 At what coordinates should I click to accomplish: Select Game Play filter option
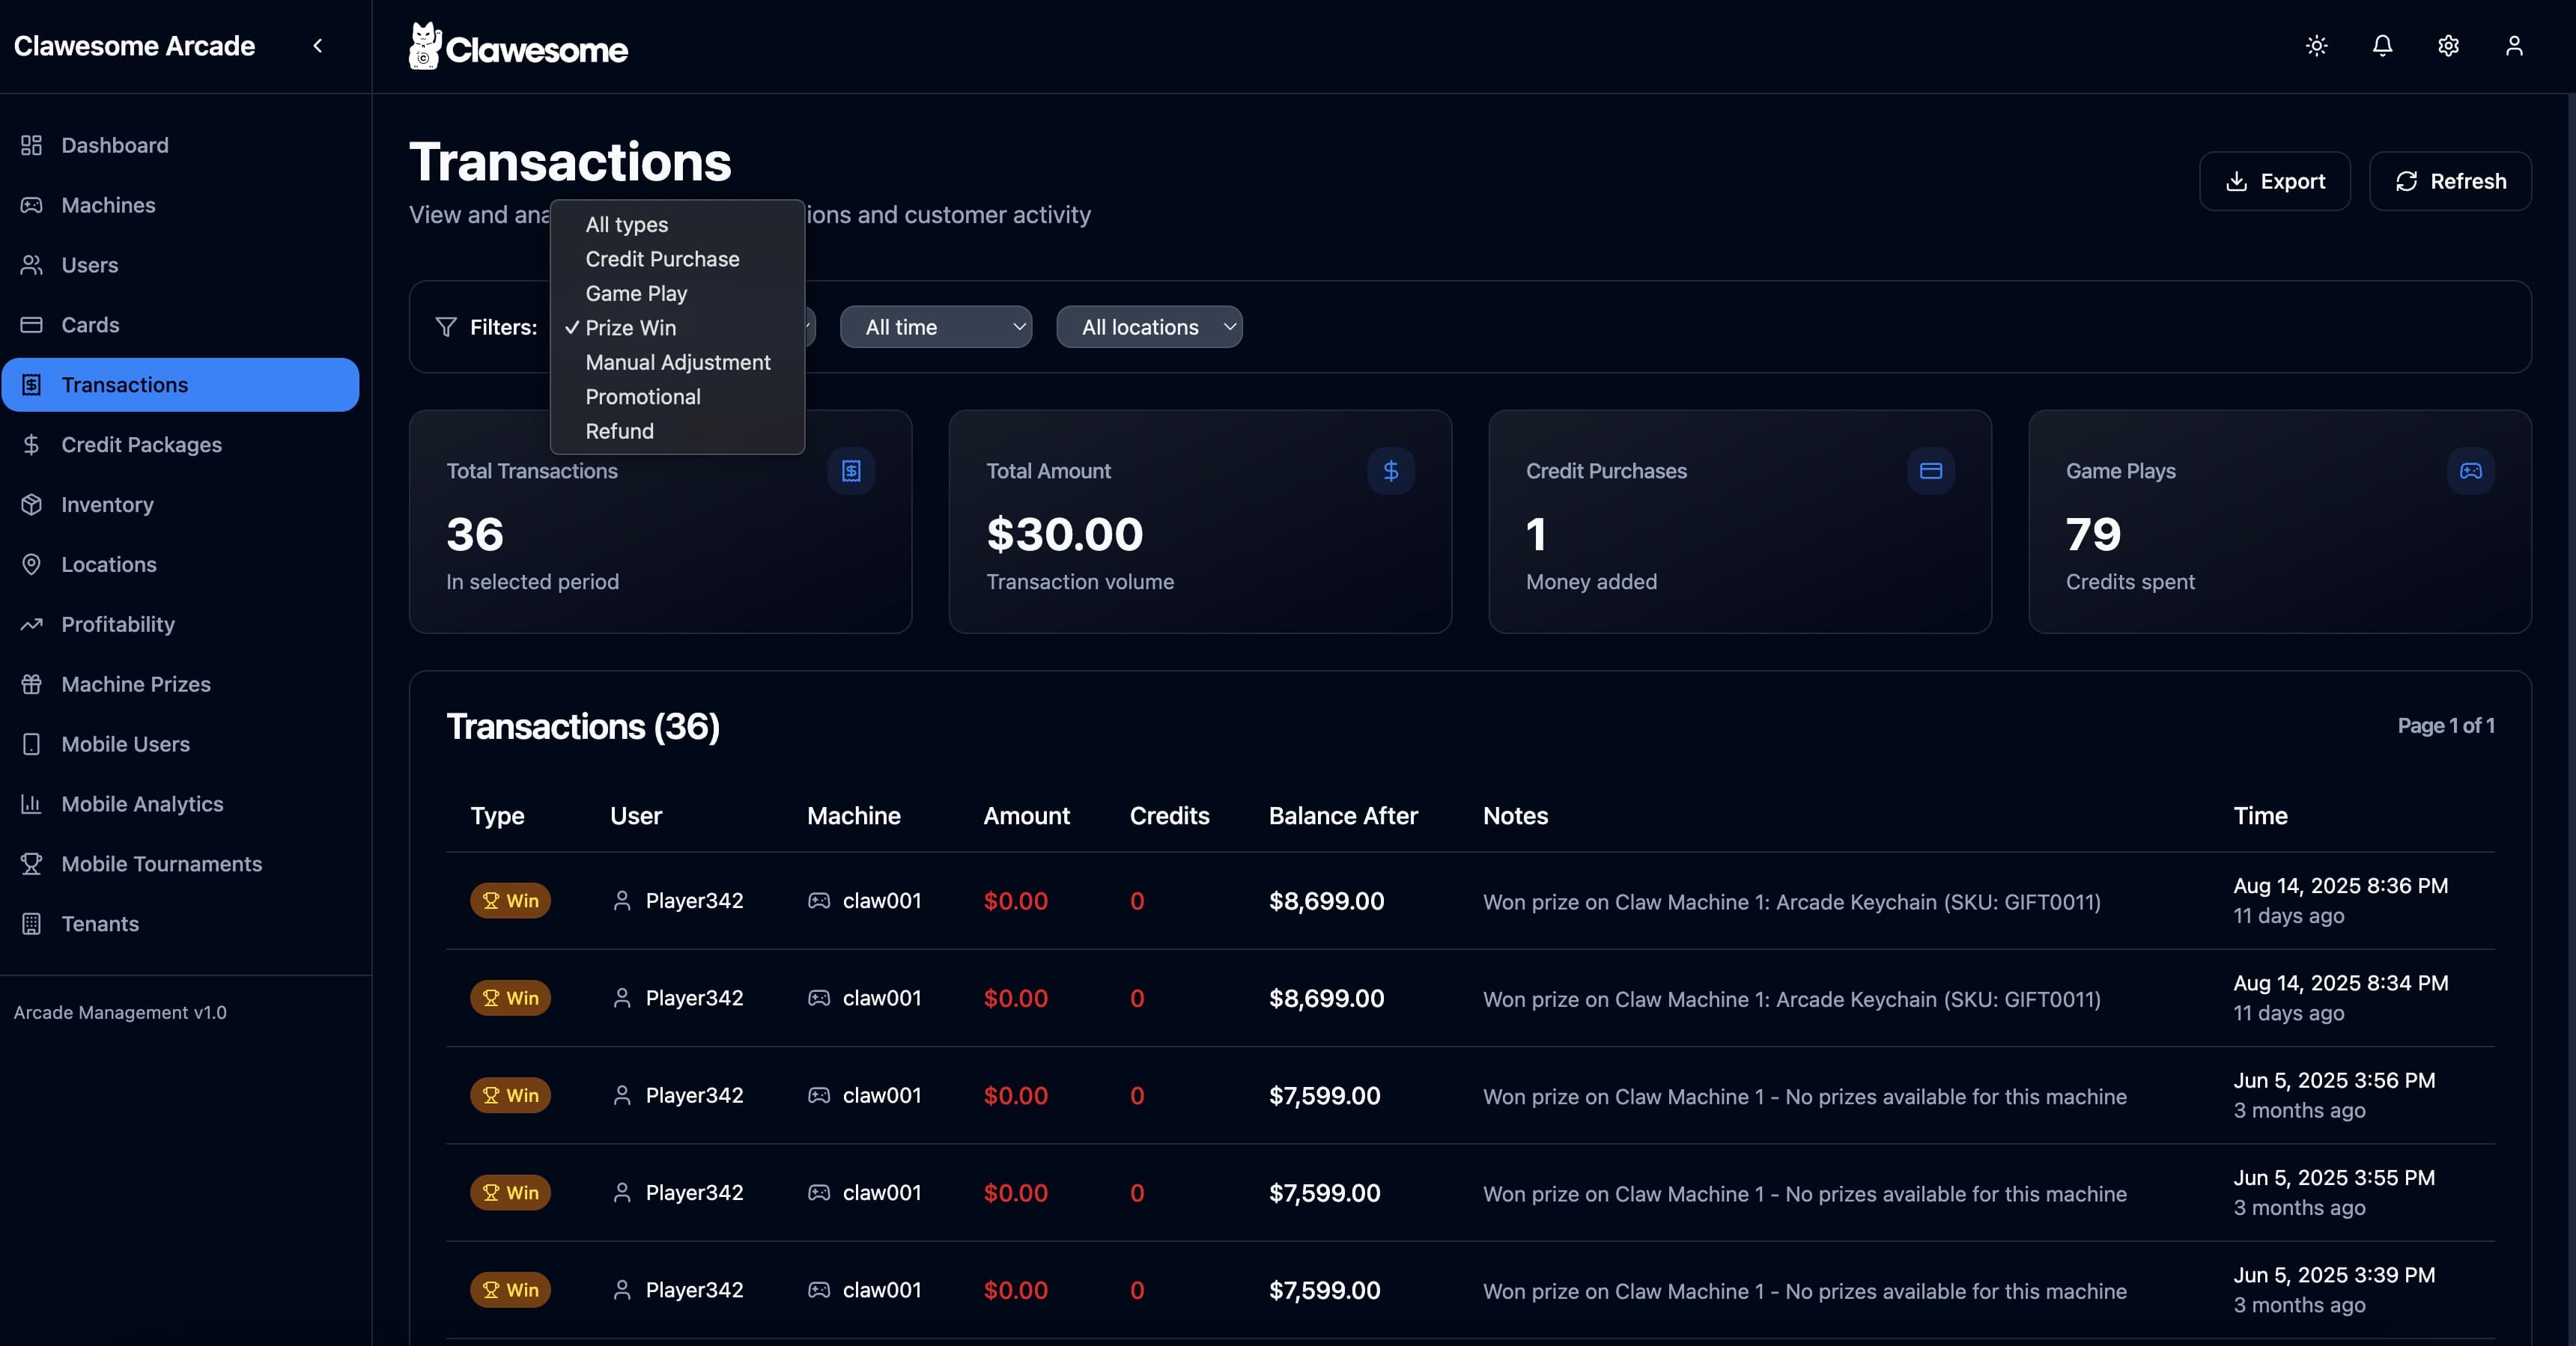click(x=677, y=293)
